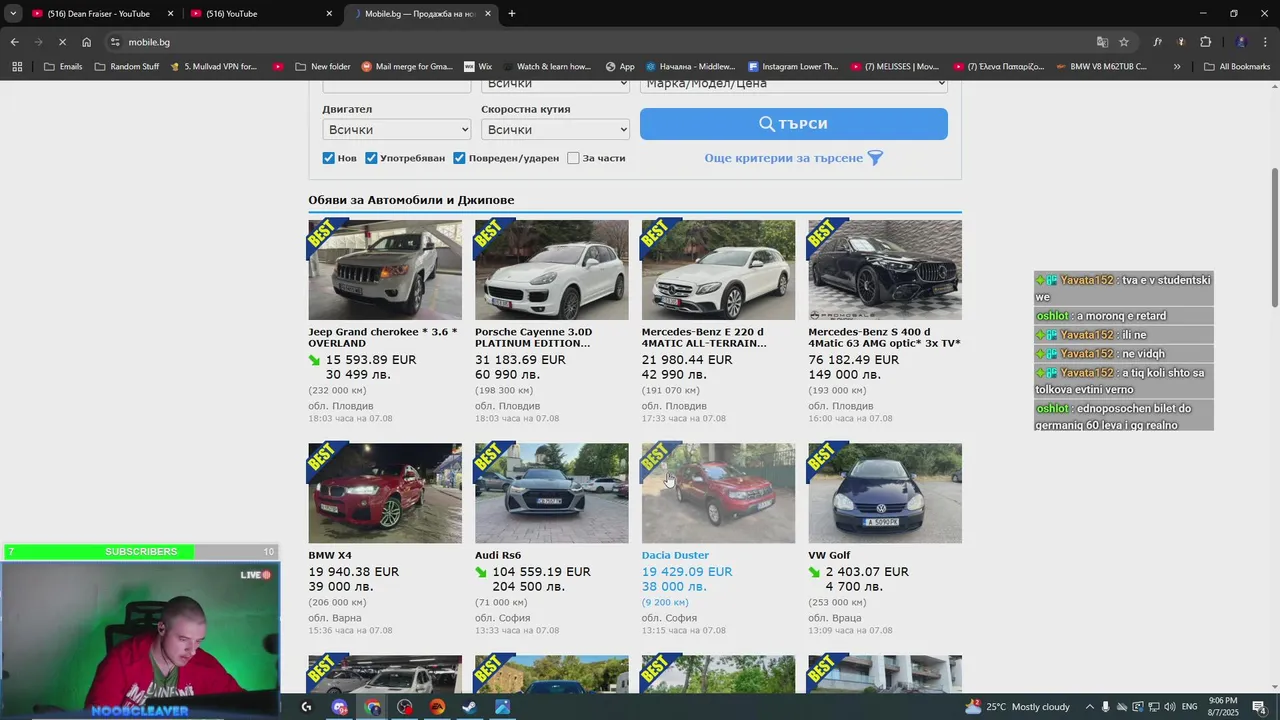Image resolution: width=1280 pixels, height=720 pixels.
Task: Open the Emails bookmark folder
Action: click(x=63, y=67)
